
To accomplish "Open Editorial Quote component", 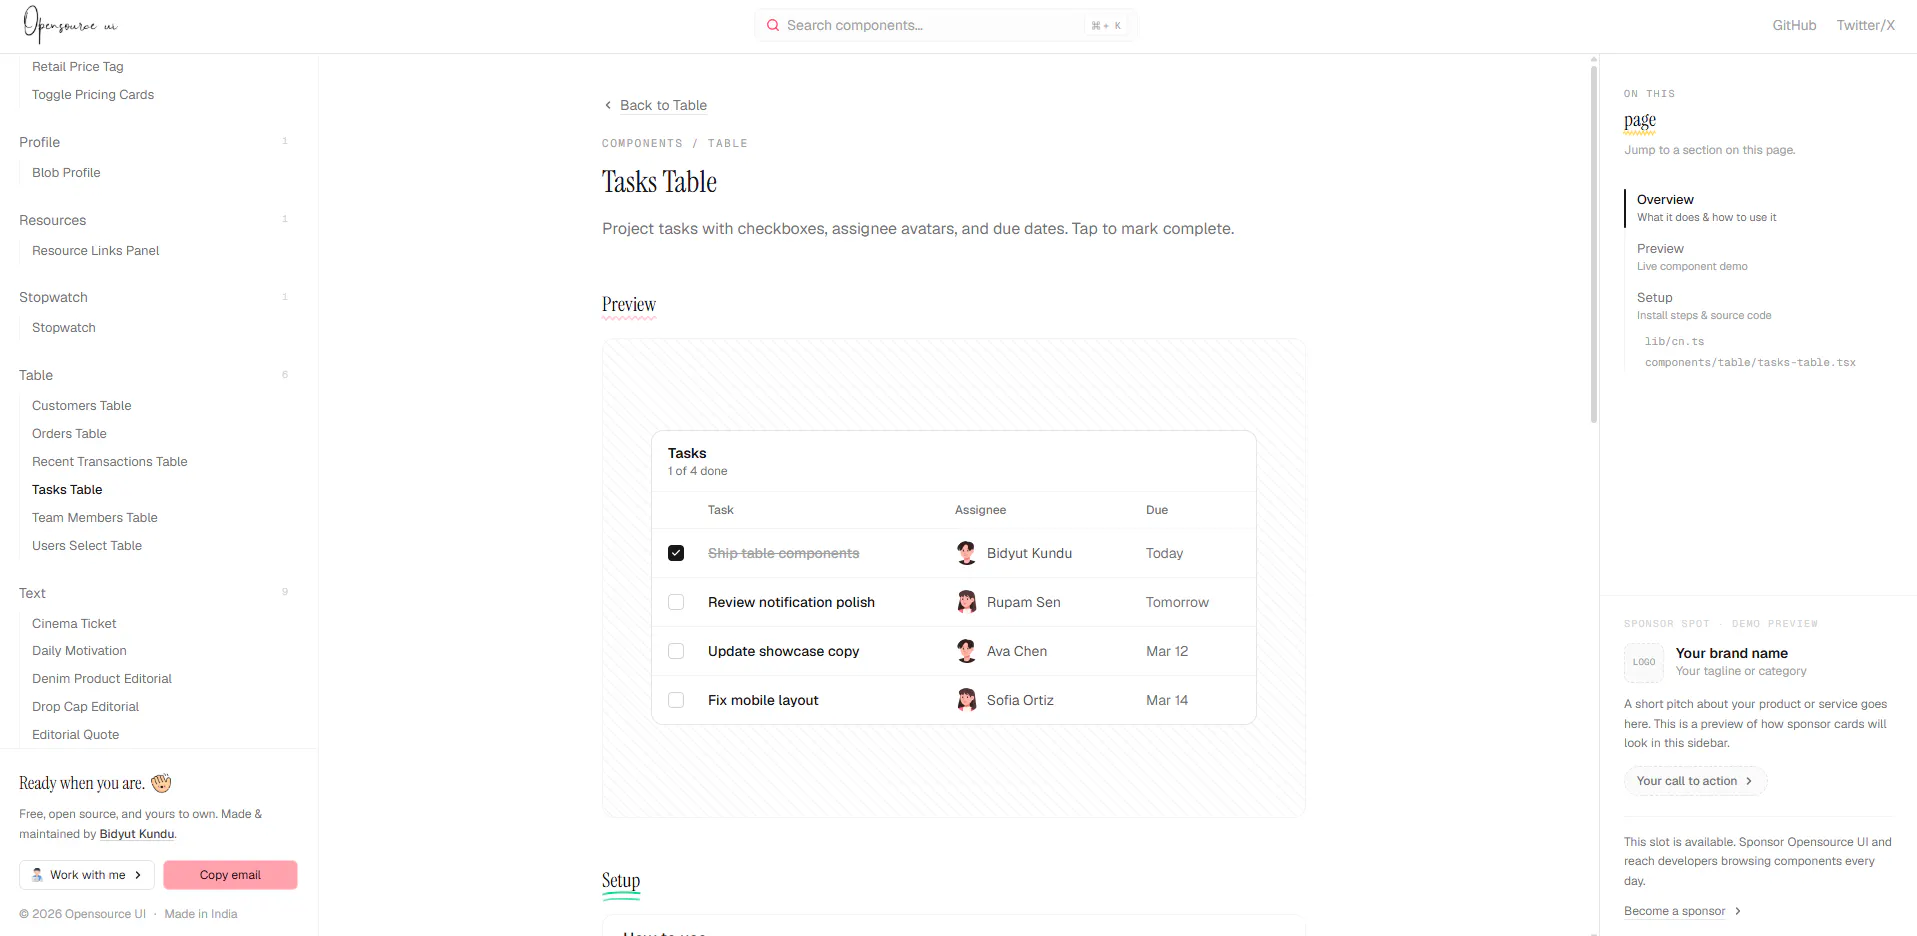I will pyautogui.click(x=75, y=734).
